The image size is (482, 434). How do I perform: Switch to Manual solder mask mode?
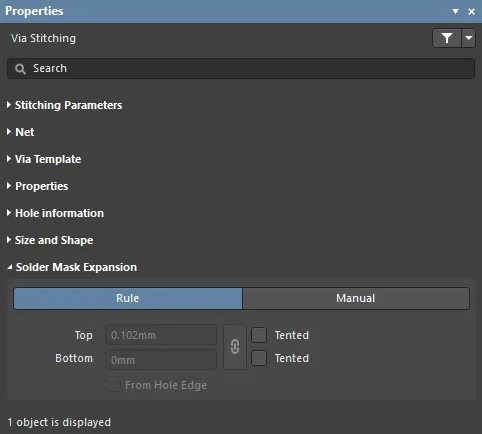[x=356, y=298]
